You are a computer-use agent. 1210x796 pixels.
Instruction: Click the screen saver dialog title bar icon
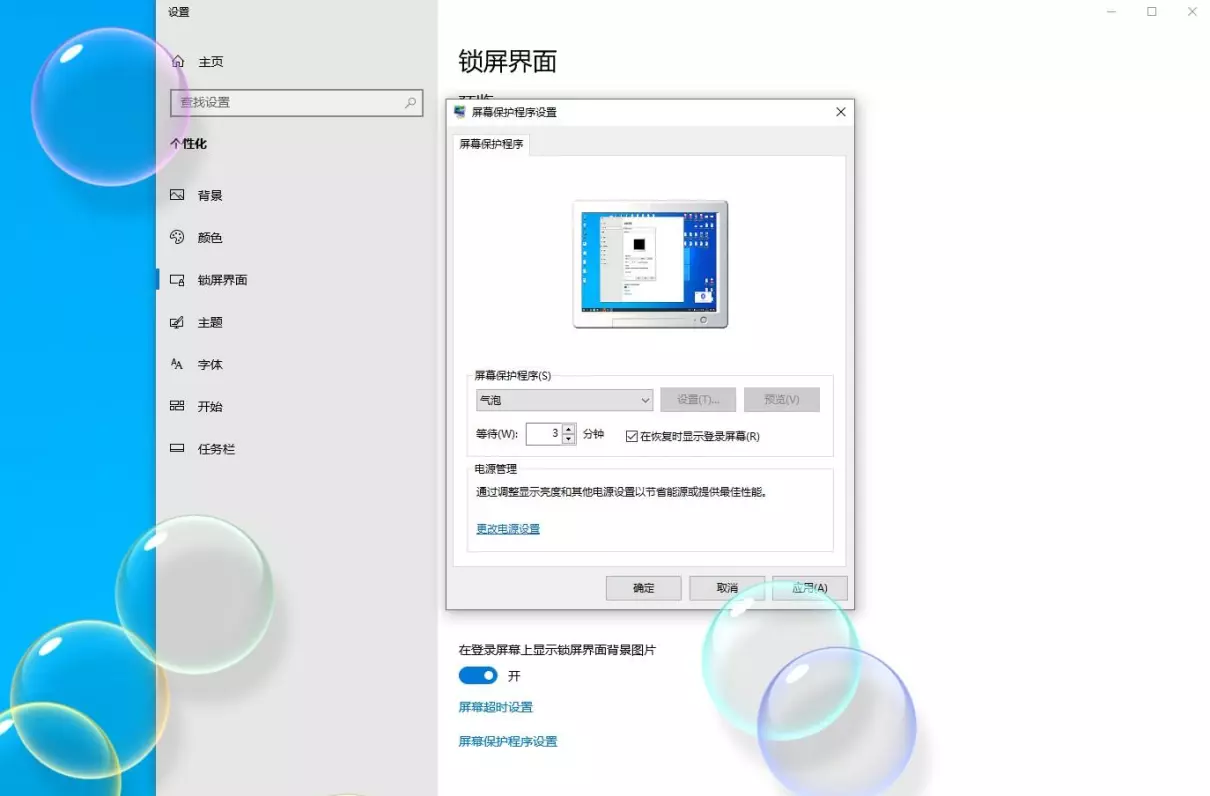(x=460, y=112)
